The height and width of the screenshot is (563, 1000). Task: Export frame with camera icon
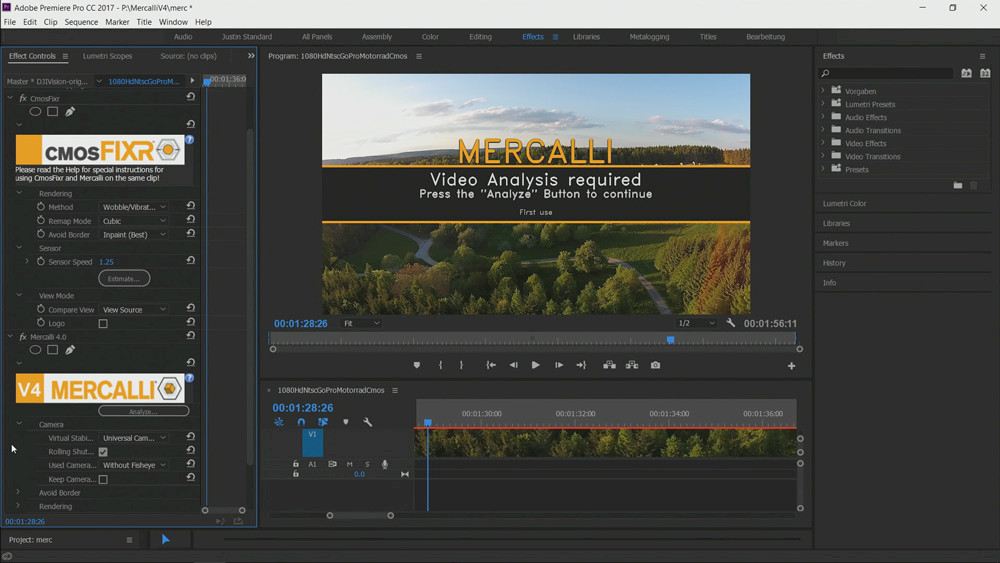point(656,365)
